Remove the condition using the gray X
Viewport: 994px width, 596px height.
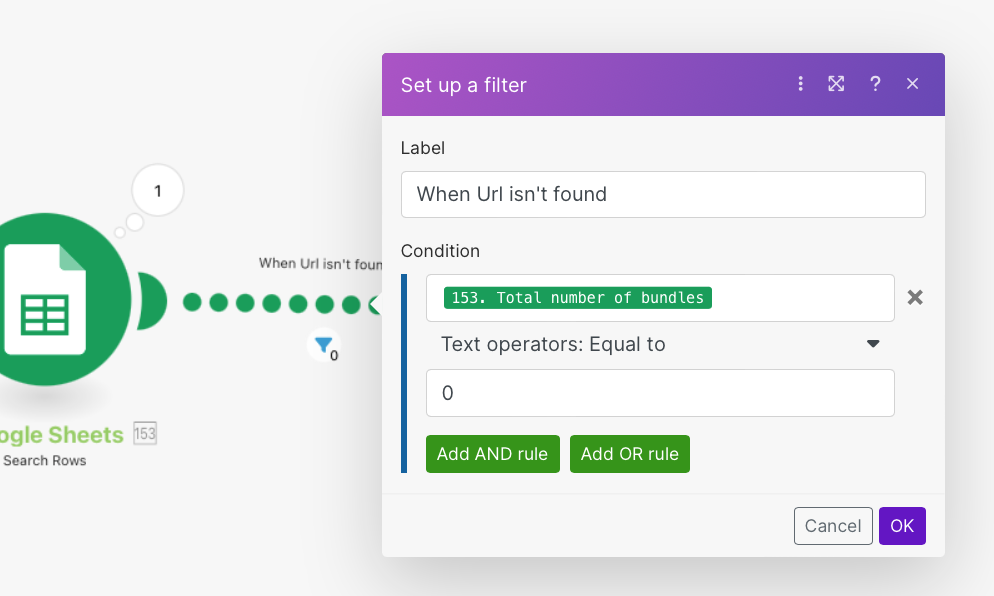click(x=914, y=297)
